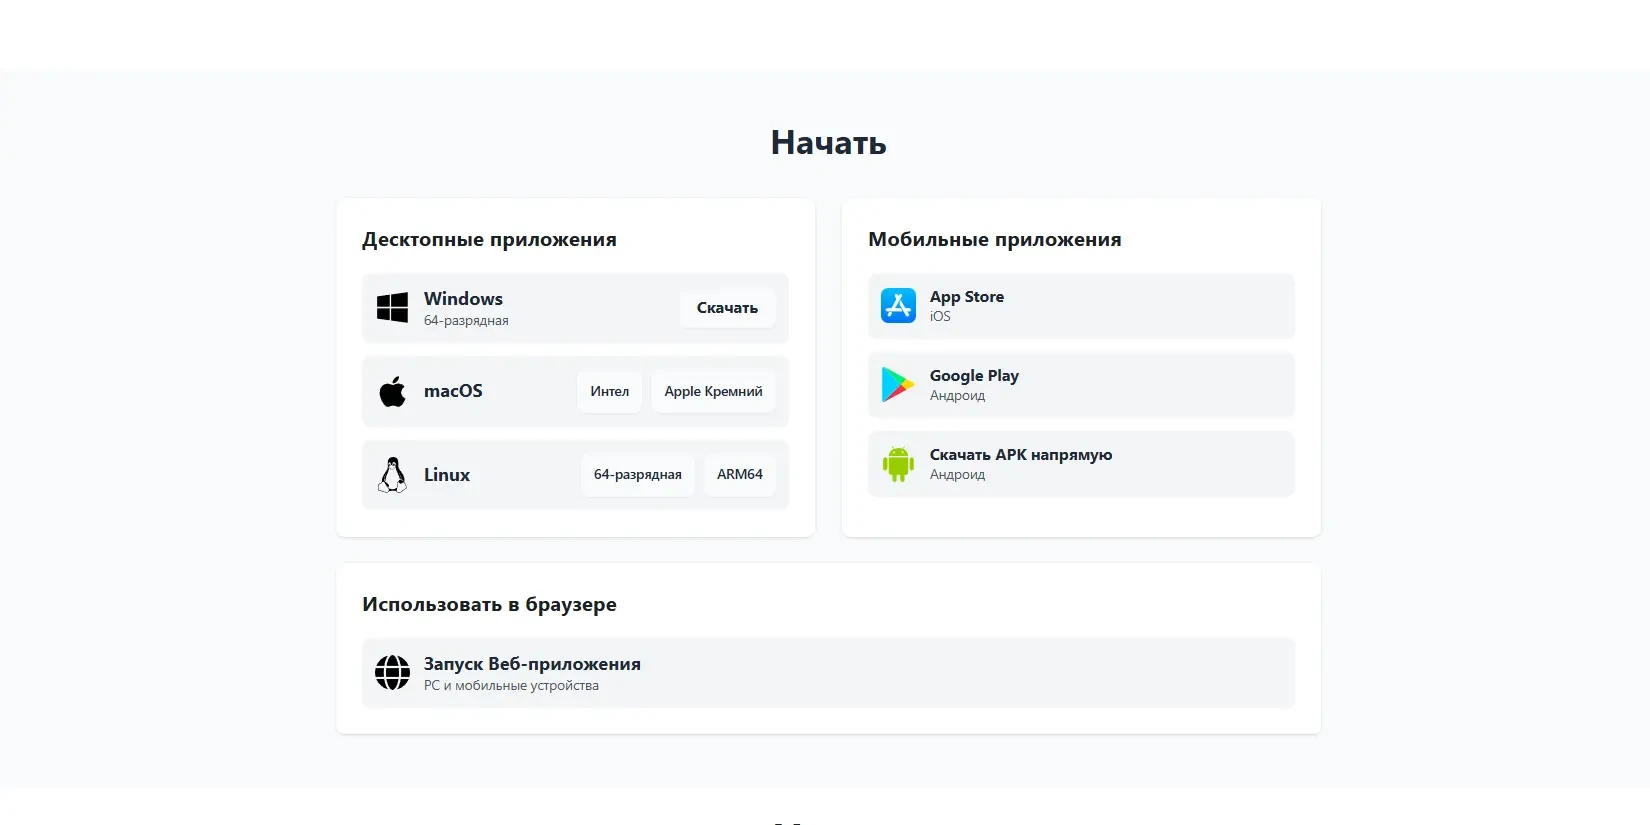Screen dimensions: 1650x825
Task: Click the Windows label text
Action: click(463, 299)
